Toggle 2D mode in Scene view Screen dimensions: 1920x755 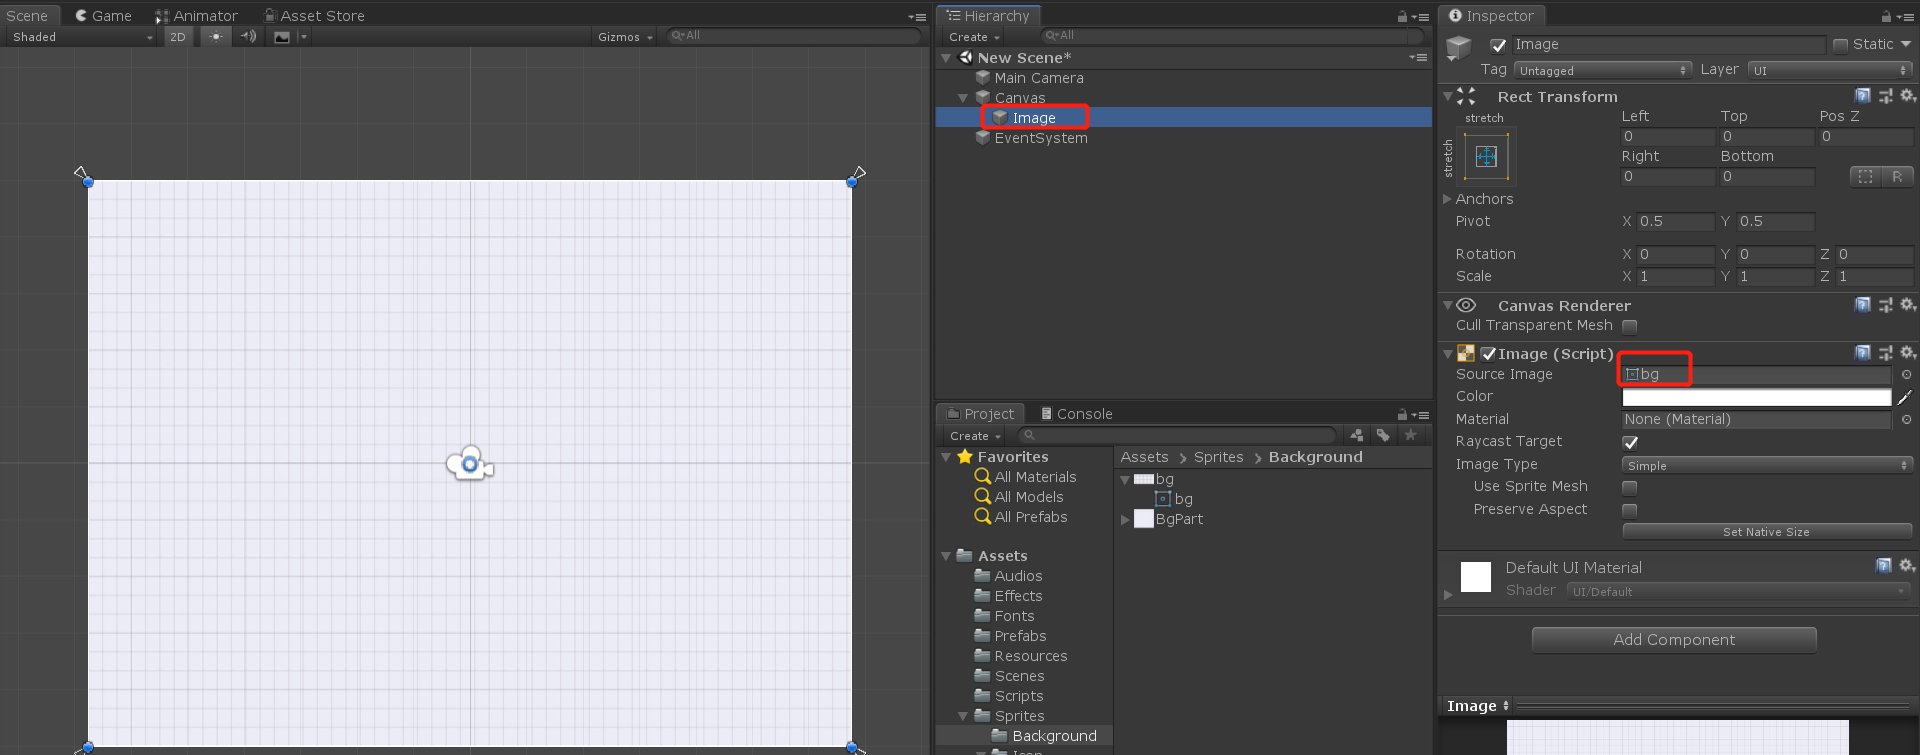pyautogui.click(x=178, y=37)
